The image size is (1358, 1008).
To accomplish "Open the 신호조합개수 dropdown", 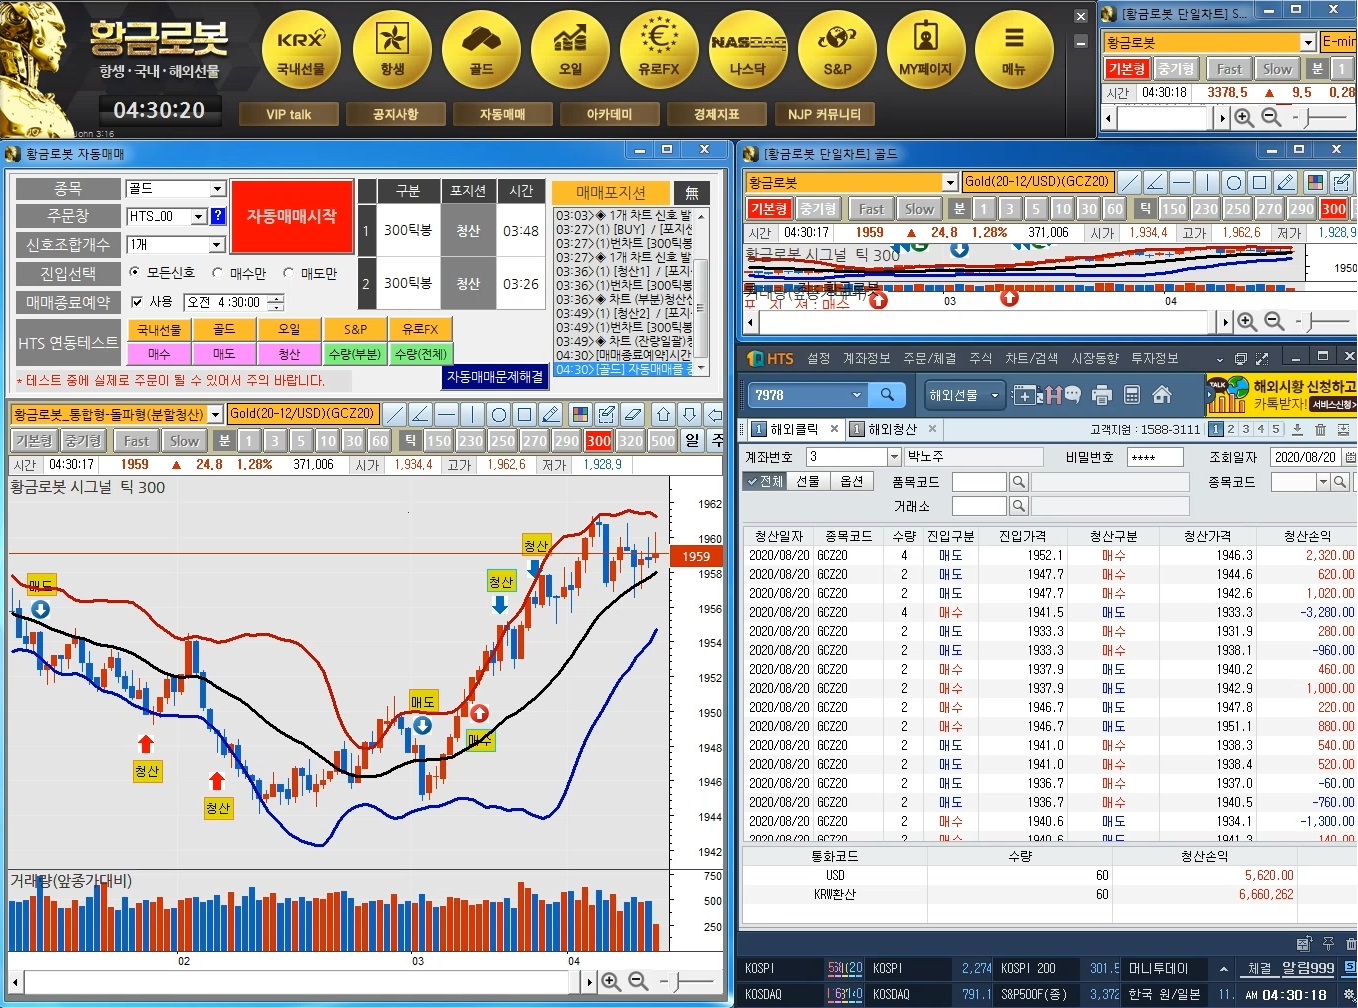I will [217, 244].
